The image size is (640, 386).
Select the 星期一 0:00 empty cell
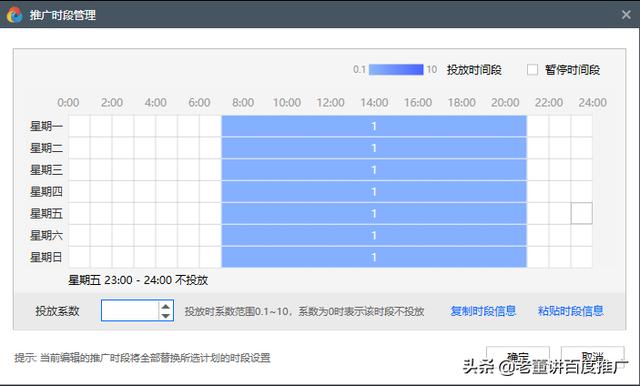[79, 126]
